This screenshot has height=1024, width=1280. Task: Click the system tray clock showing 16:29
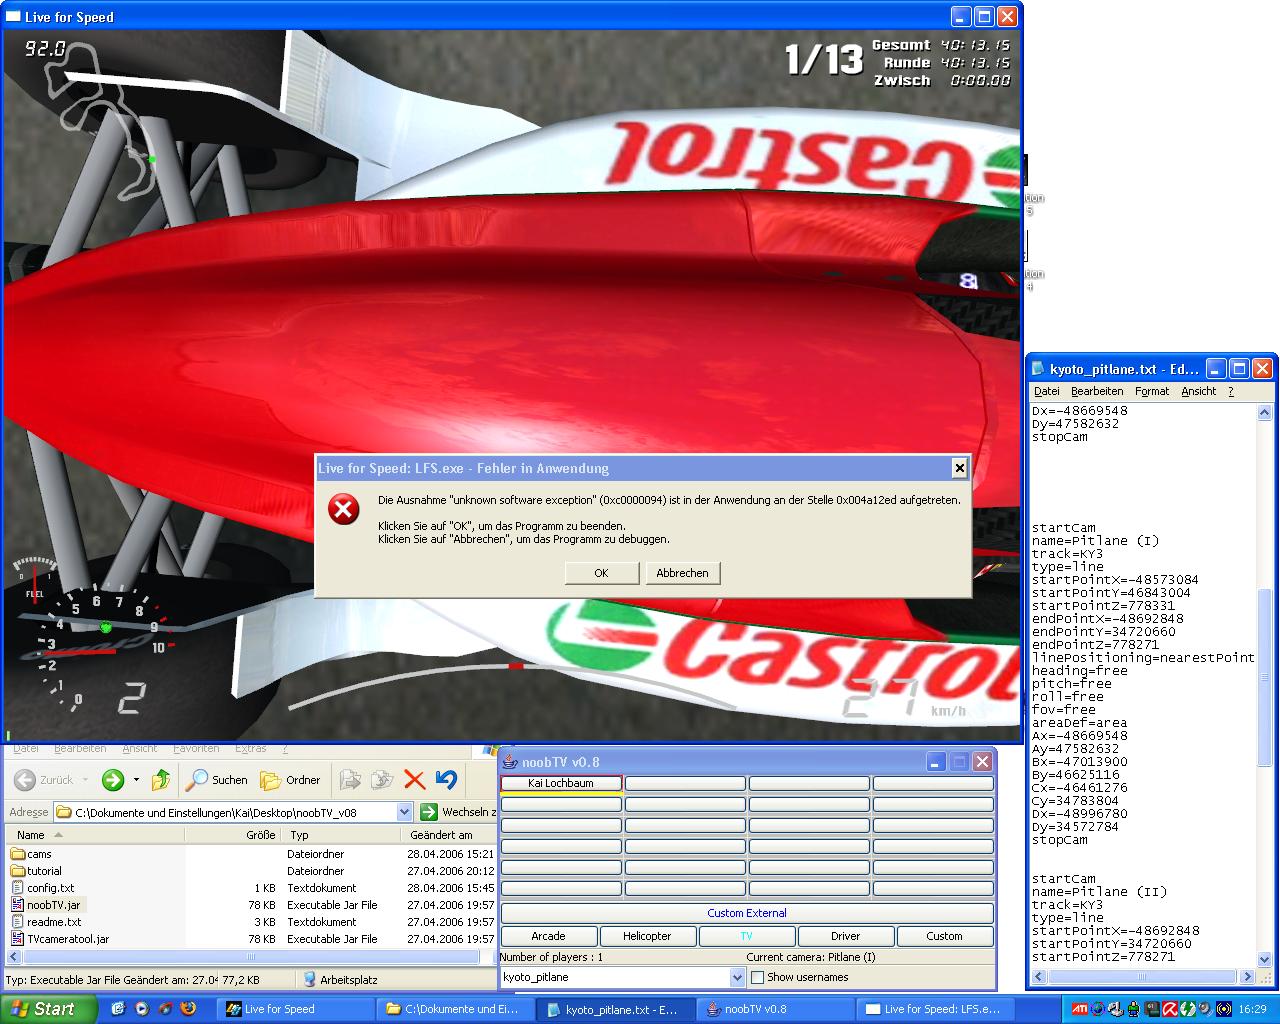click(x=1252, y=1009)
